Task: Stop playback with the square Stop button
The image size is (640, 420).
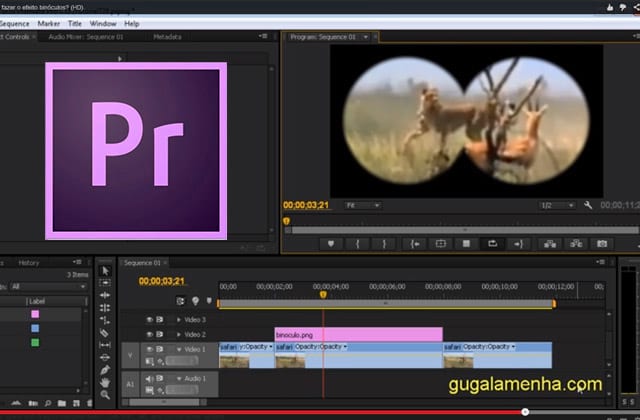Action: [466, 244]
